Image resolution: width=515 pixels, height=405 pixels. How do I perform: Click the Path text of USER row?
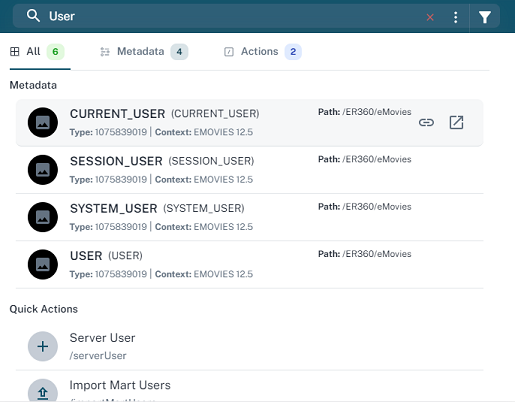[365, 254]
